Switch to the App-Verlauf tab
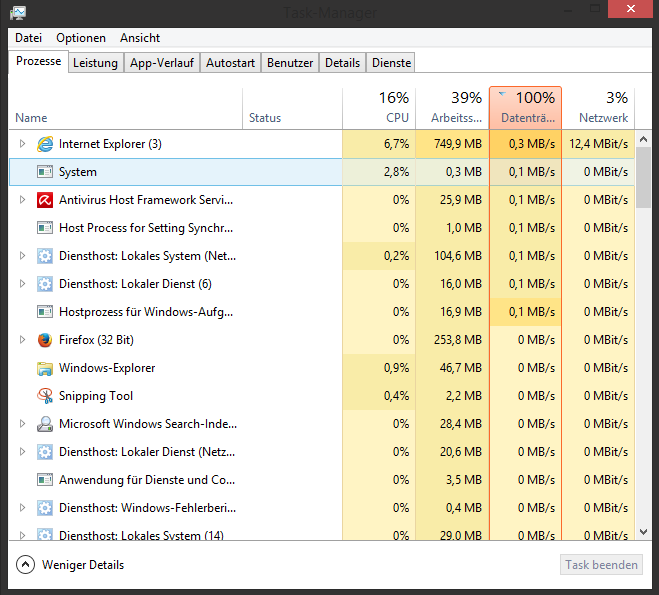This screenshot has height=595, width=659. [x=162, y=63]
